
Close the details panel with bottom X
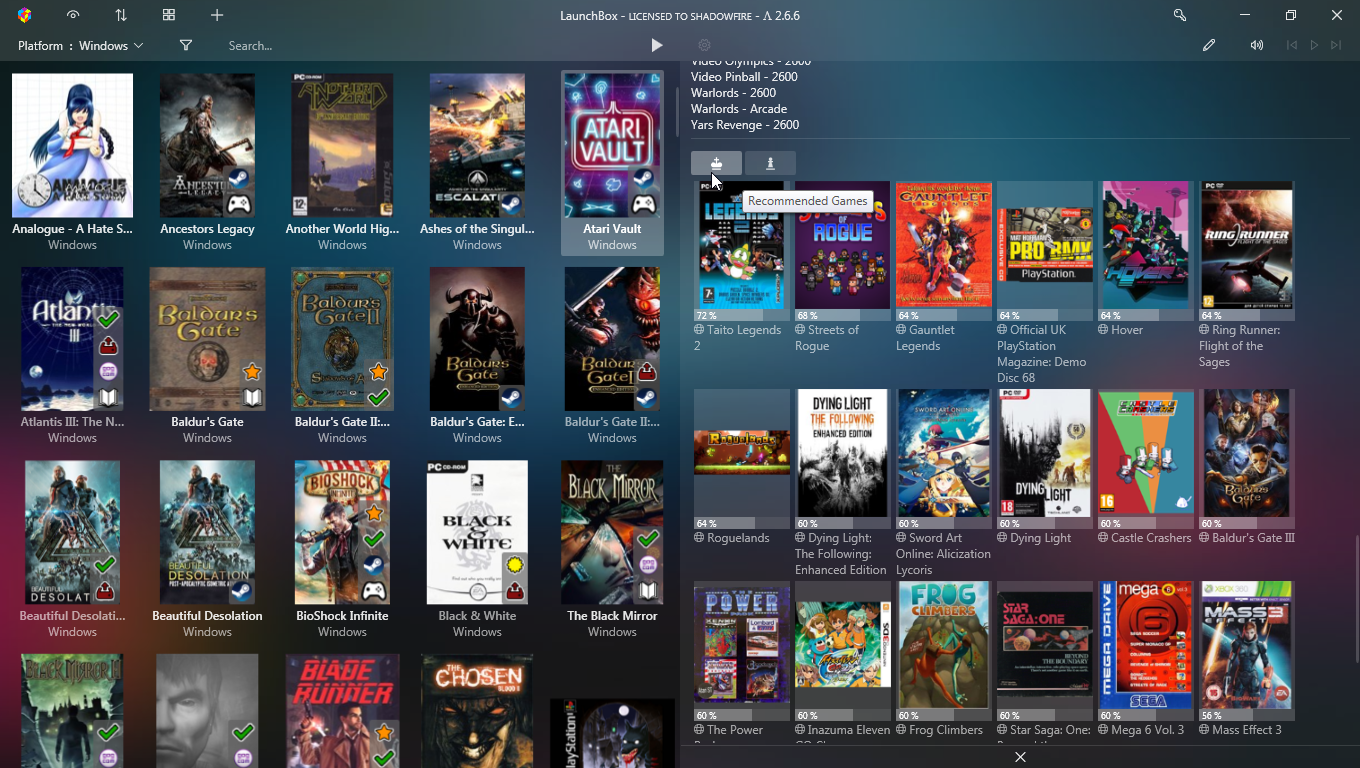pos(1020,757)
